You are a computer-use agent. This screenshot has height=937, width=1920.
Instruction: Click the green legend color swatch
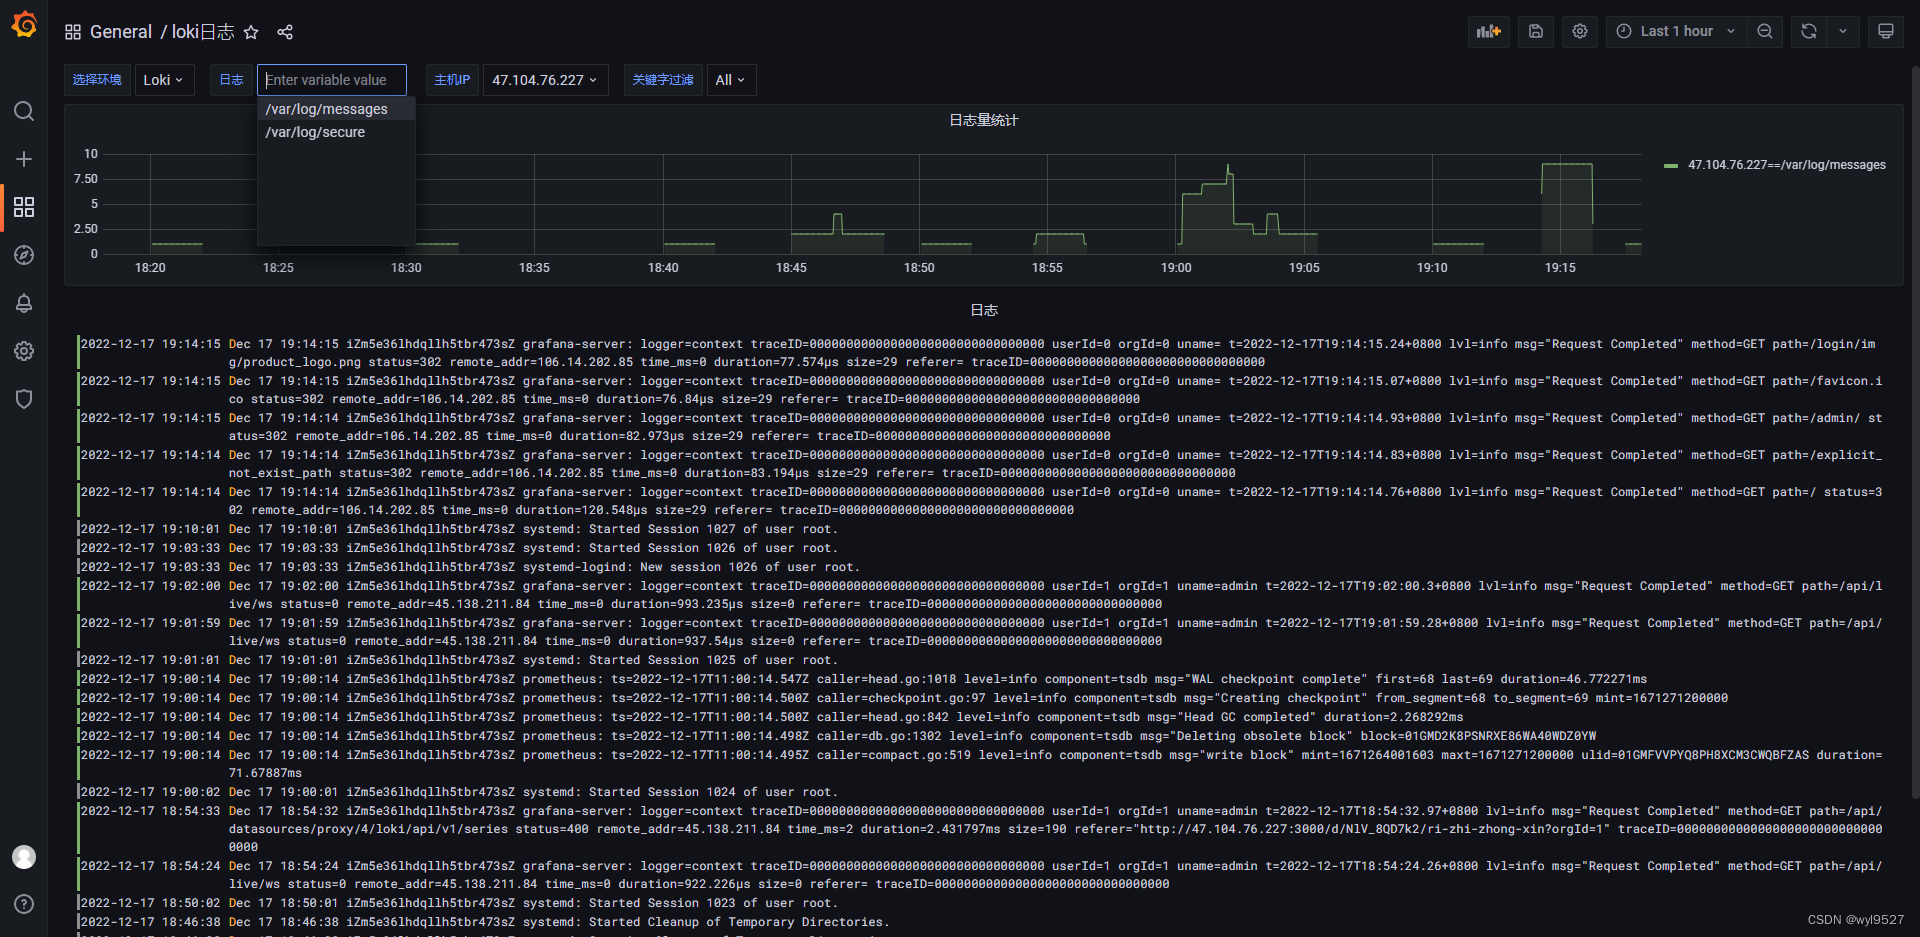pyautogui.click(x=1671, y=166)
